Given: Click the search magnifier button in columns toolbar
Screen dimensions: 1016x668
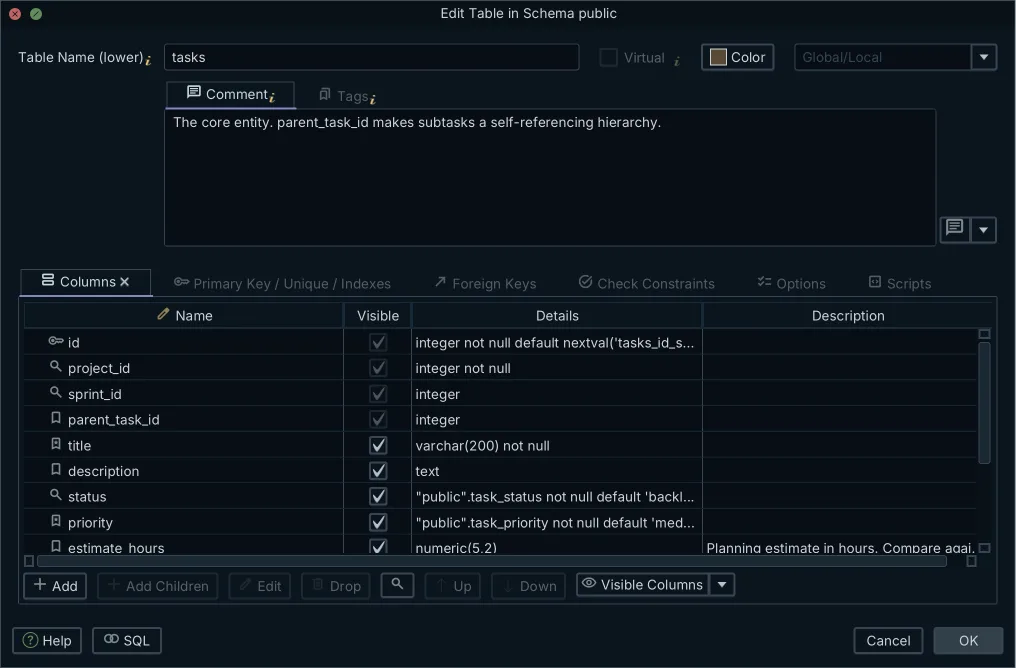Looking at the screenshot, I should (x=397, y=585).
